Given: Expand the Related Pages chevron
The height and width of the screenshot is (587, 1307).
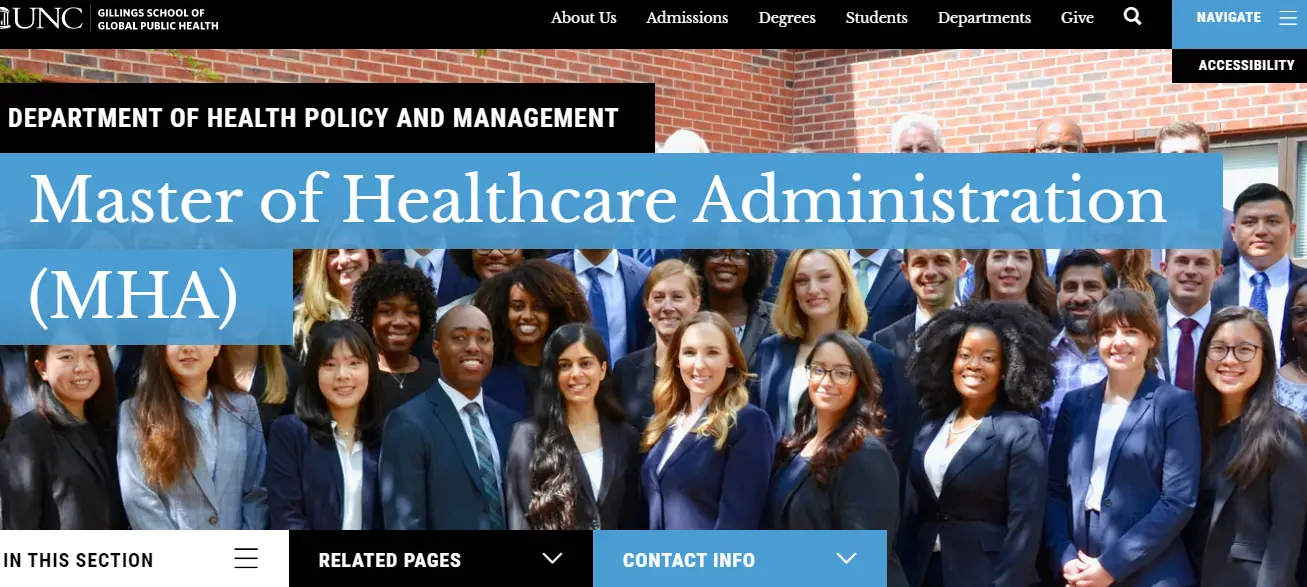Looking at the screenshot, I should tap(552, 558).
